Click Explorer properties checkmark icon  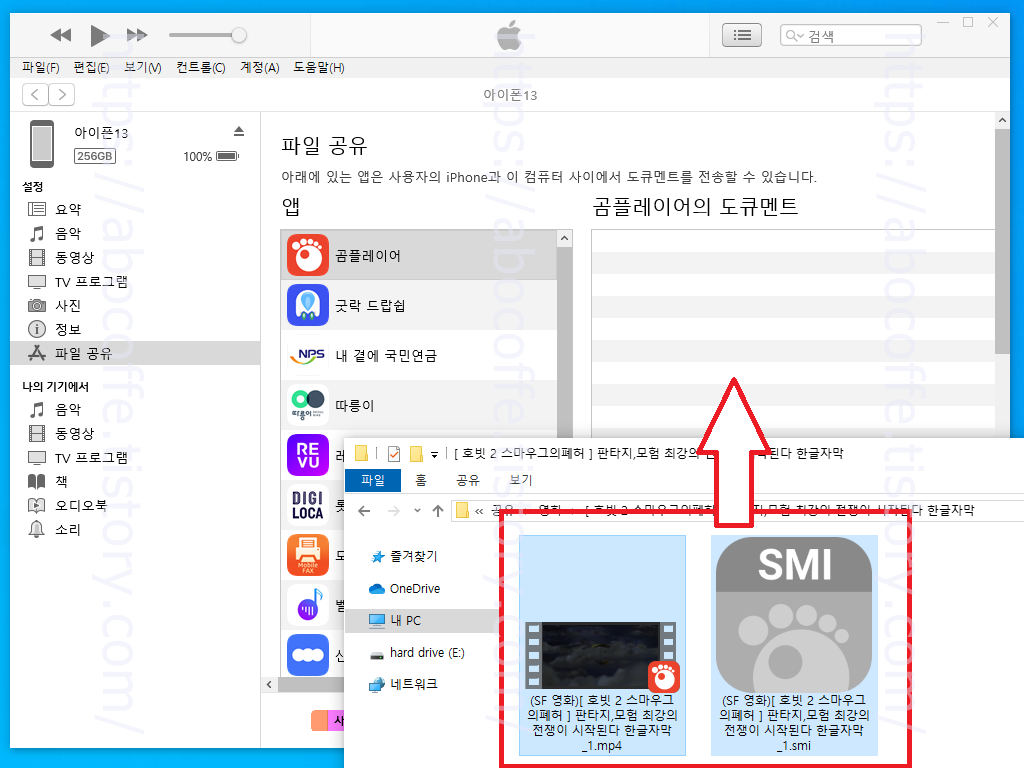394,453
